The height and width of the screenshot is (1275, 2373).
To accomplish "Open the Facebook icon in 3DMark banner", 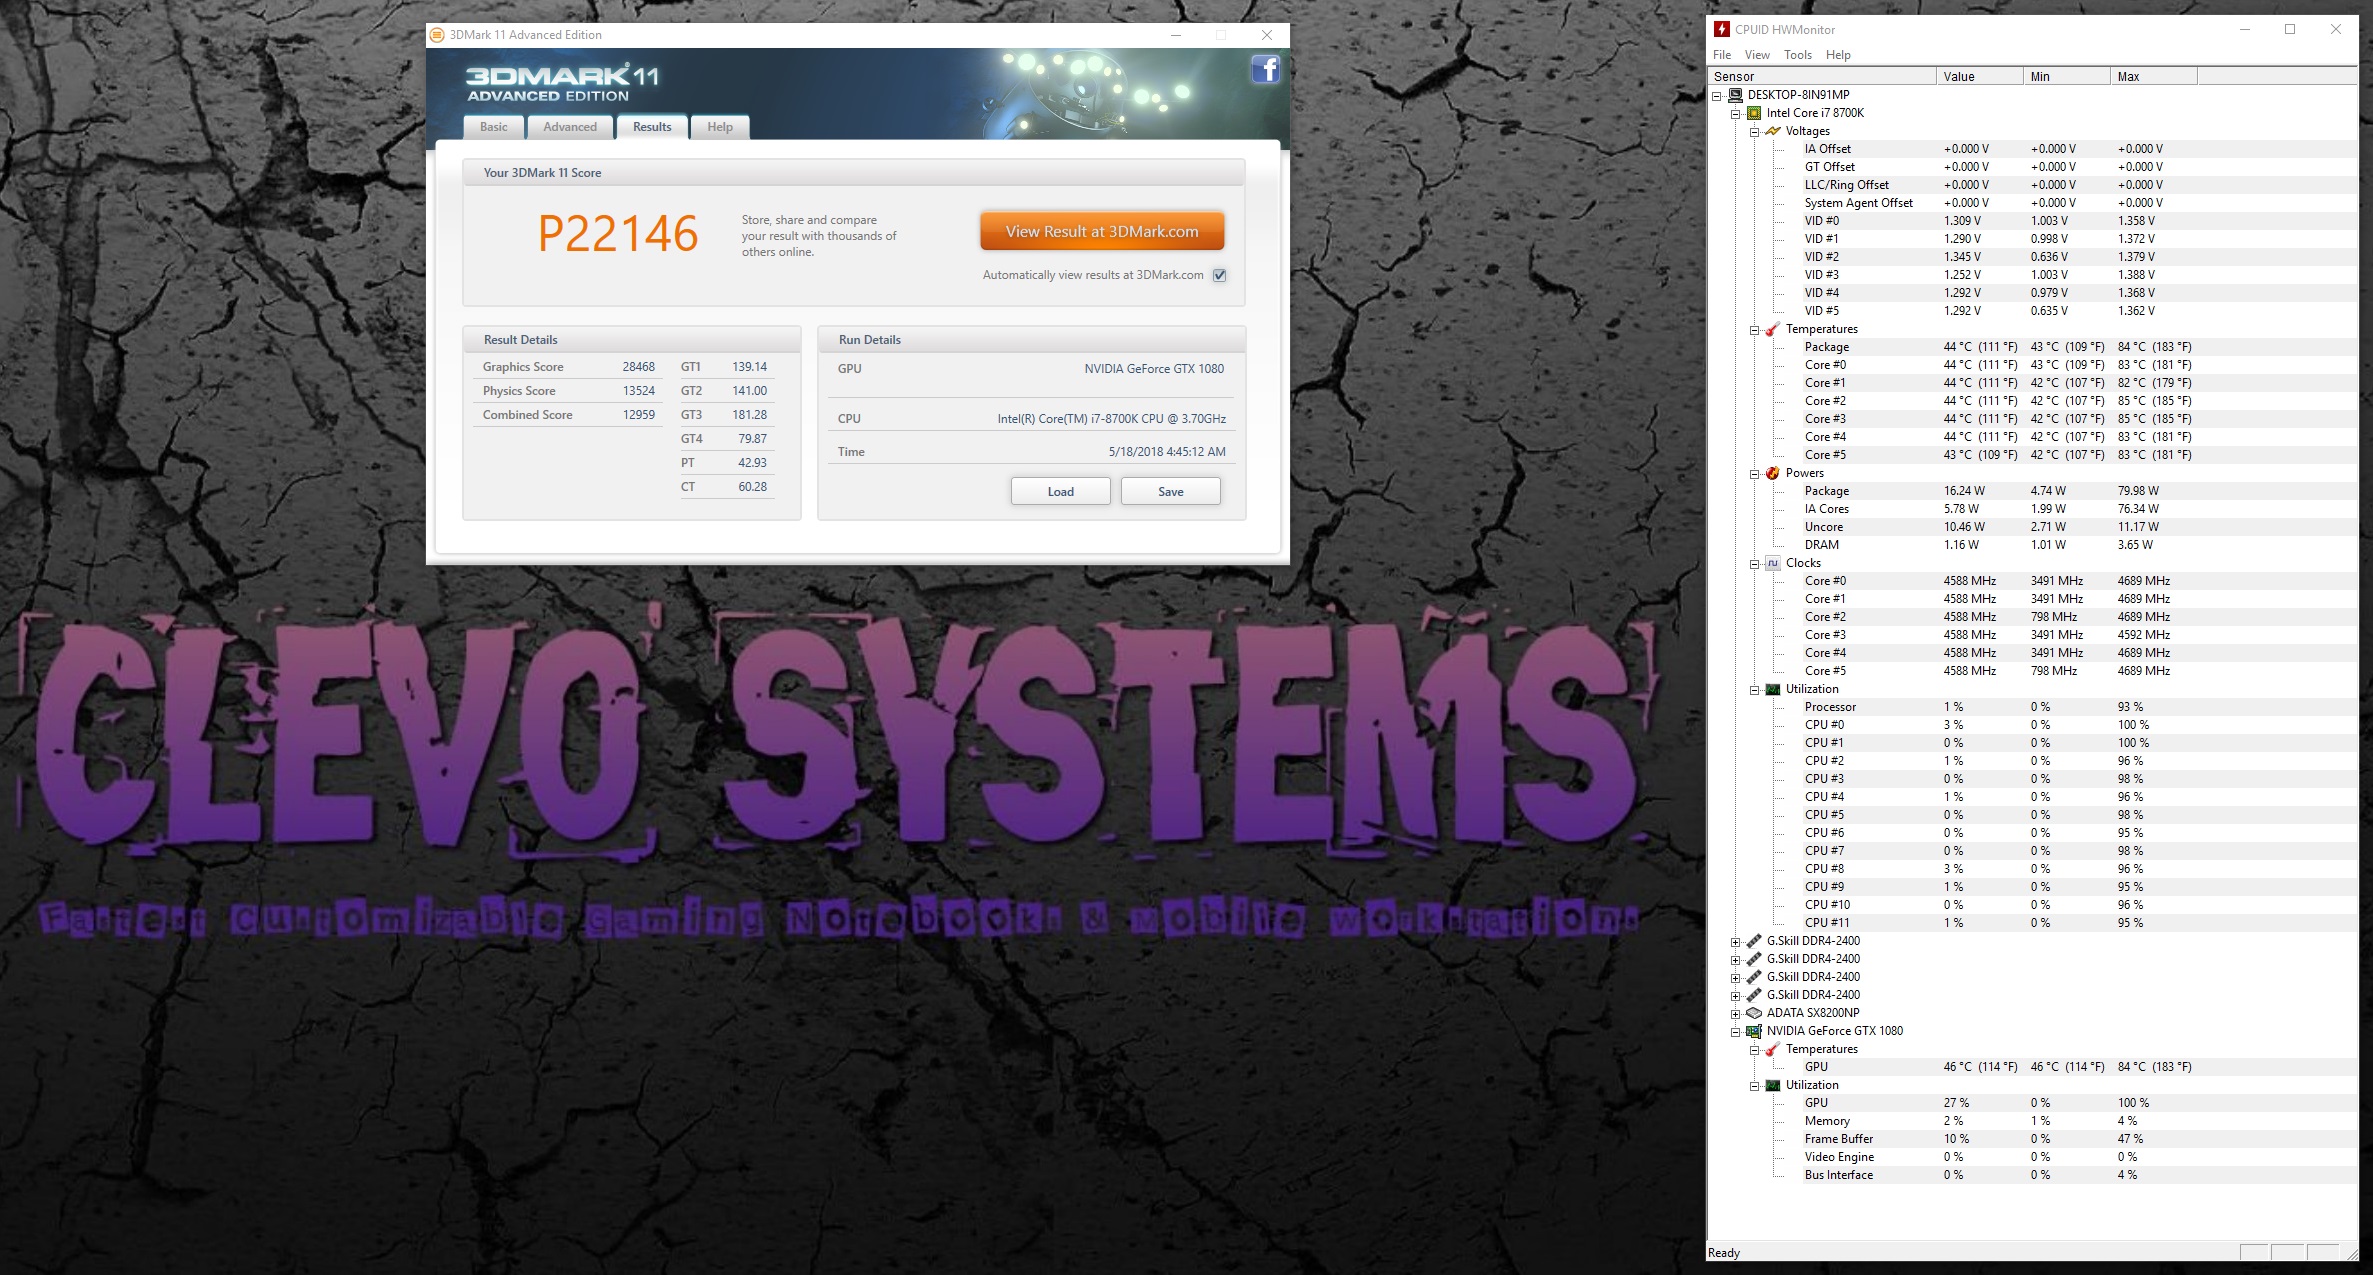I will [1266, 70].
